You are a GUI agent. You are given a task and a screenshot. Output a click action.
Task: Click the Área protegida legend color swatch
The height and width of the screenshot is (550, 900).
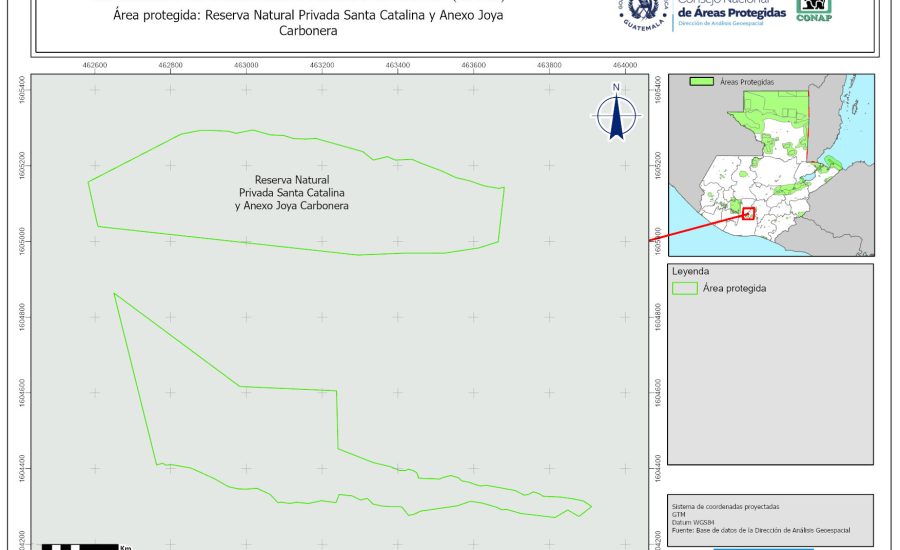[x=685, y=288]
